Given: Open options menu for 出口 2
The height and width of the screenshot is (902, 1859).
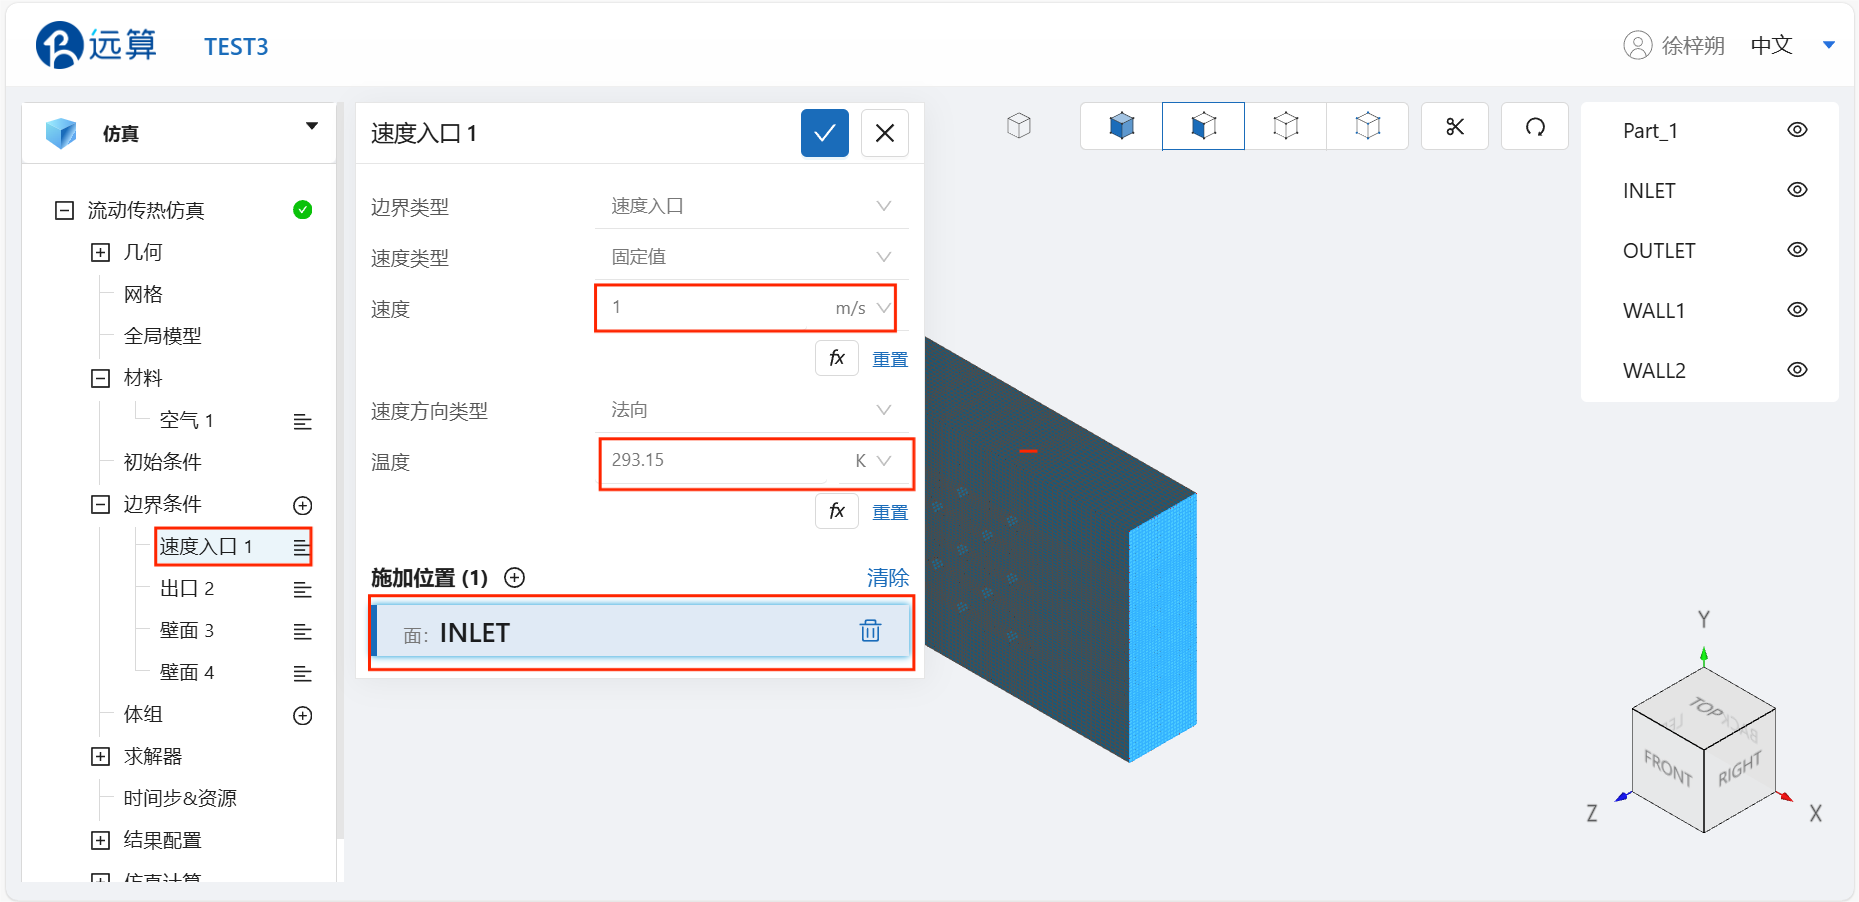Looking at the screenshot, I should coord(302,589).
